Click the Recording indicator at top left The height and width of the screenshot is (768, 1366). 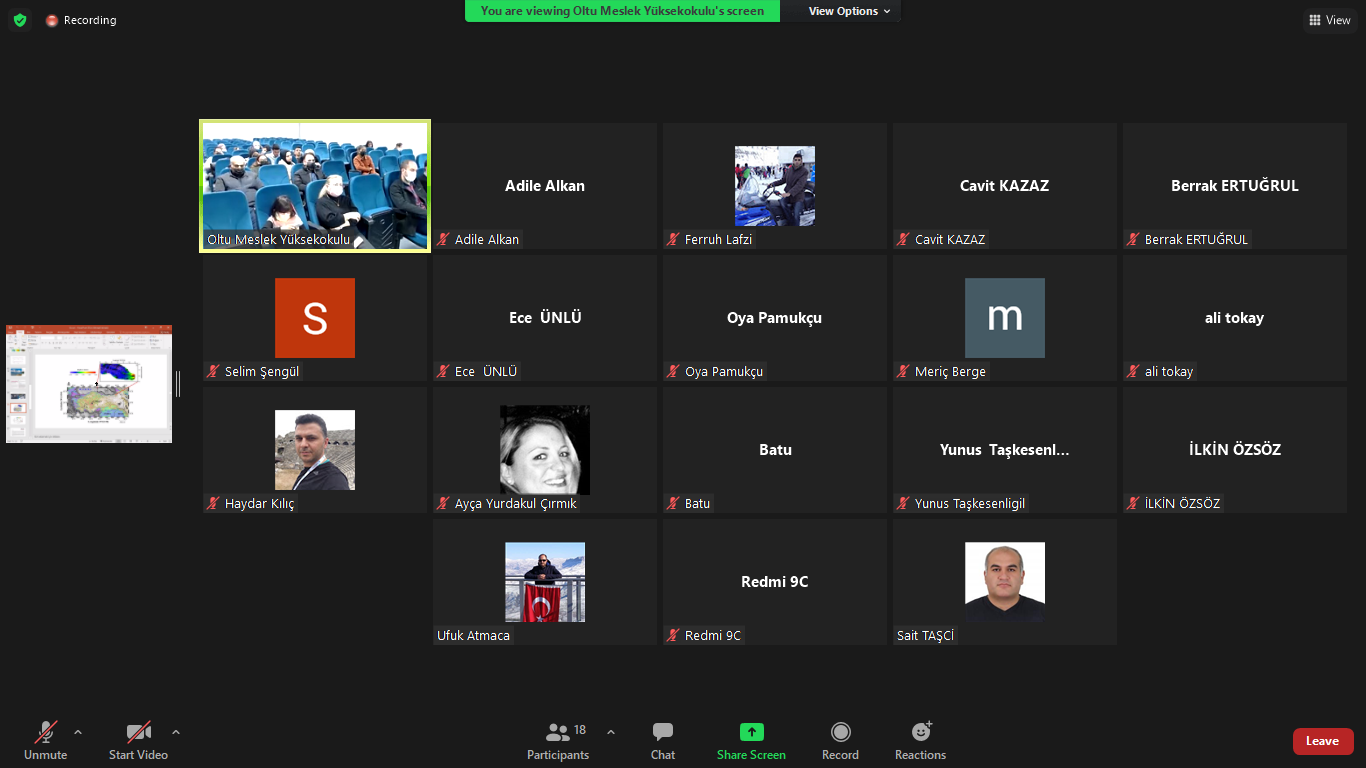point(81,20)
